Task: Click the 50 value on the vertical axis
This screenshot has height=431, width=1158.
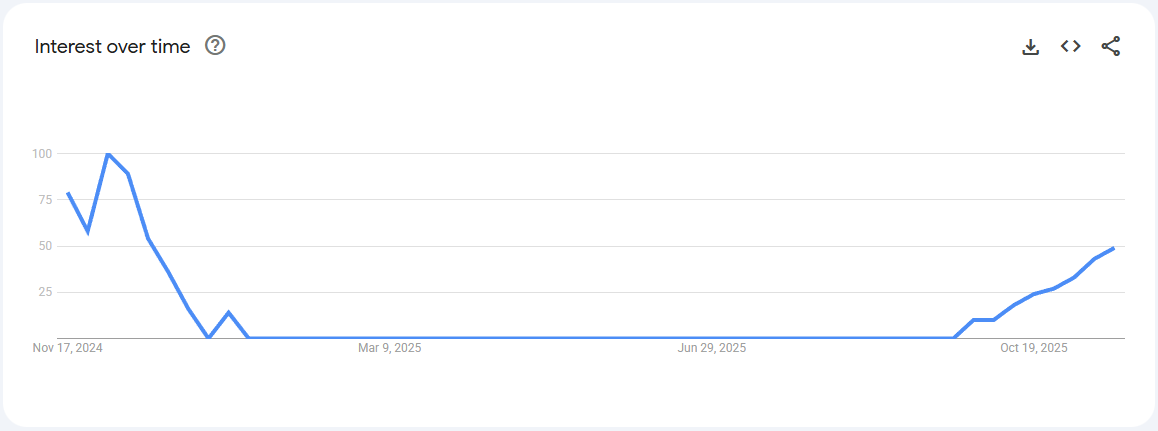Action: (44, 246)
